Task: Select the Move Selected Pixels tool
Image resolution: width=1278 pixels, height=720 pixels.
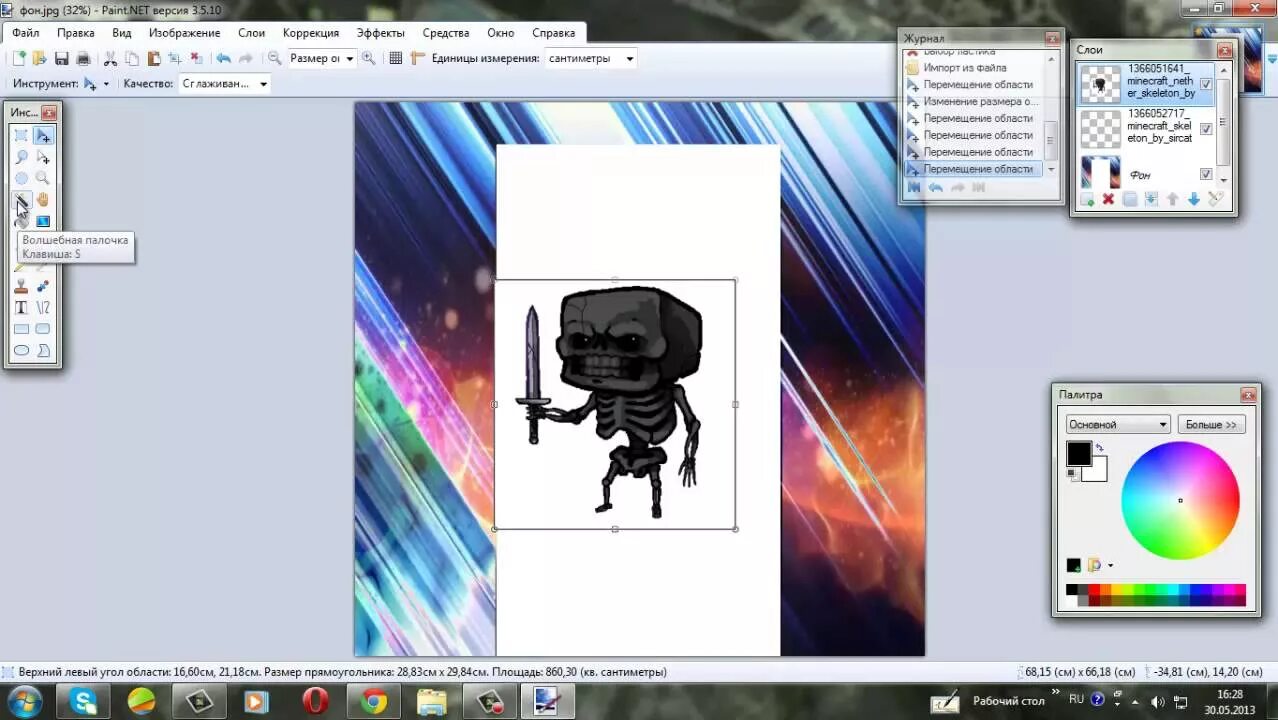Action: [x=43, y=135]
